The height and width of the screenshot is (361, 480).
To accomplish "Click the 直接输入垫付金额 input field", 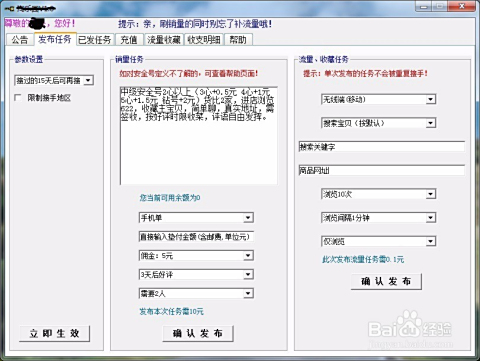I will 196,237.
